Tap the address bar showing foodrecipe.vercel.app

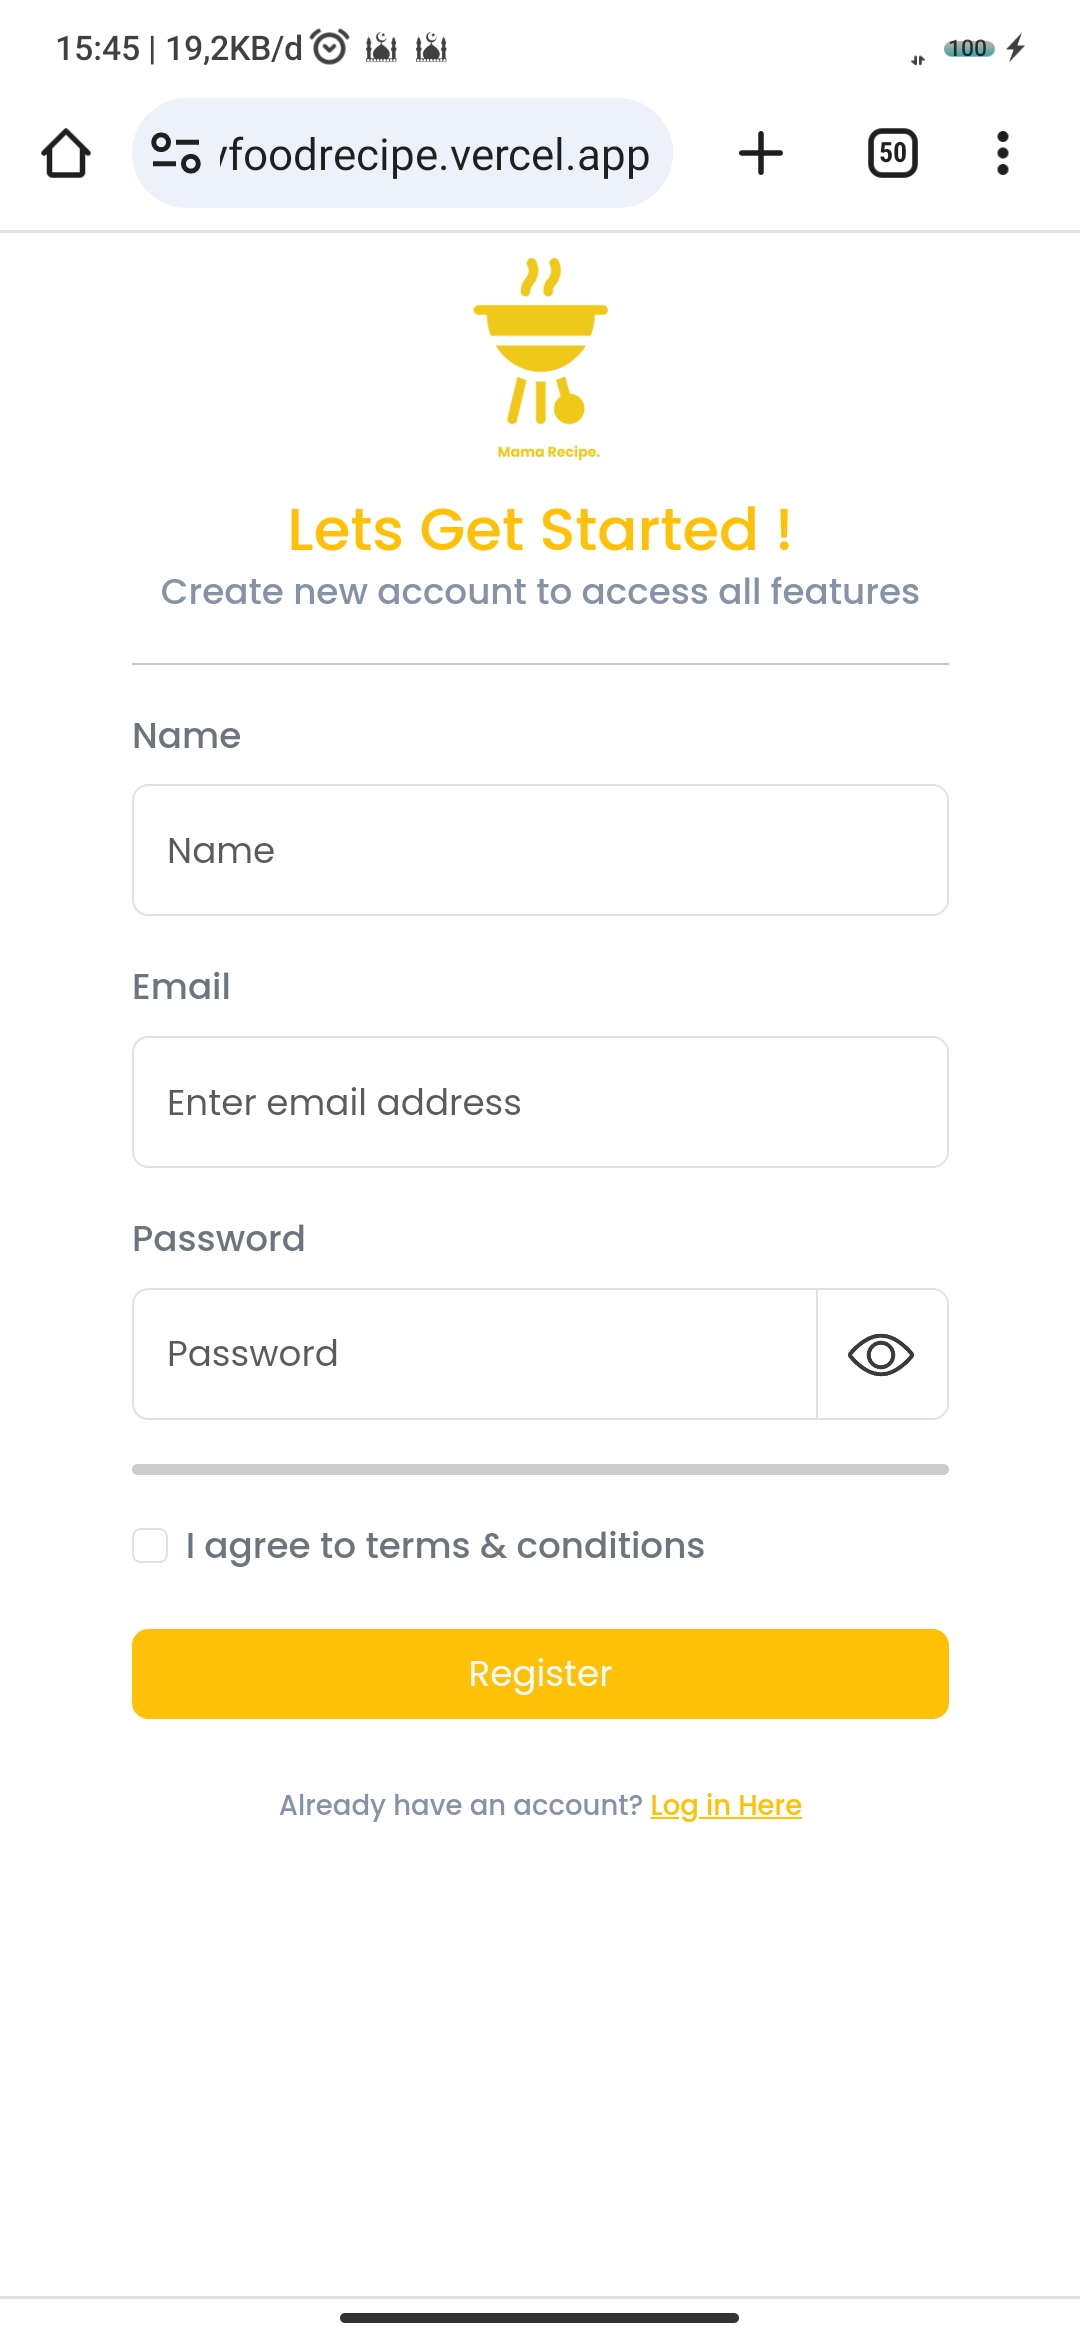point(430,152)
